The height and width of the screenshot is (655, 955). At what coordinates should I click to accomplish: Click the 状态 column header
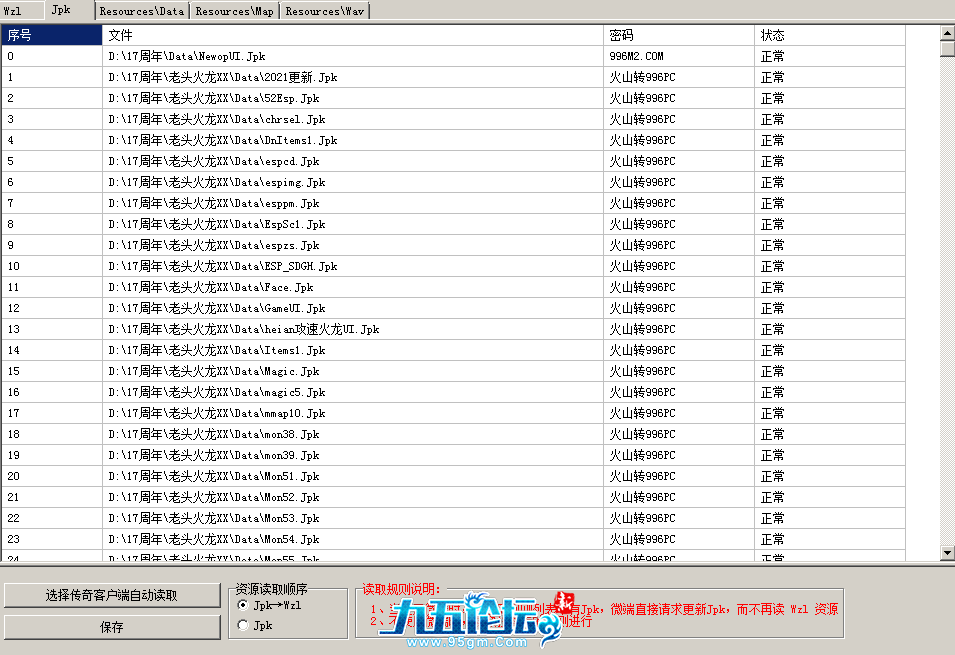[x=829, y=35]
